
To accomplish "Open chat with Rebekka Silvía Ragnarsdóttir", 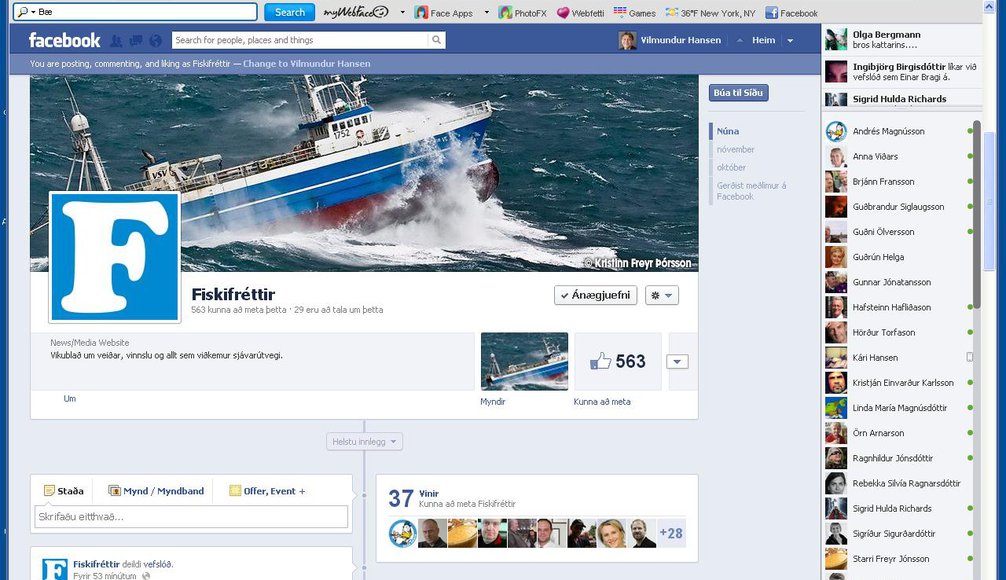I will click(x=899, y=484).
